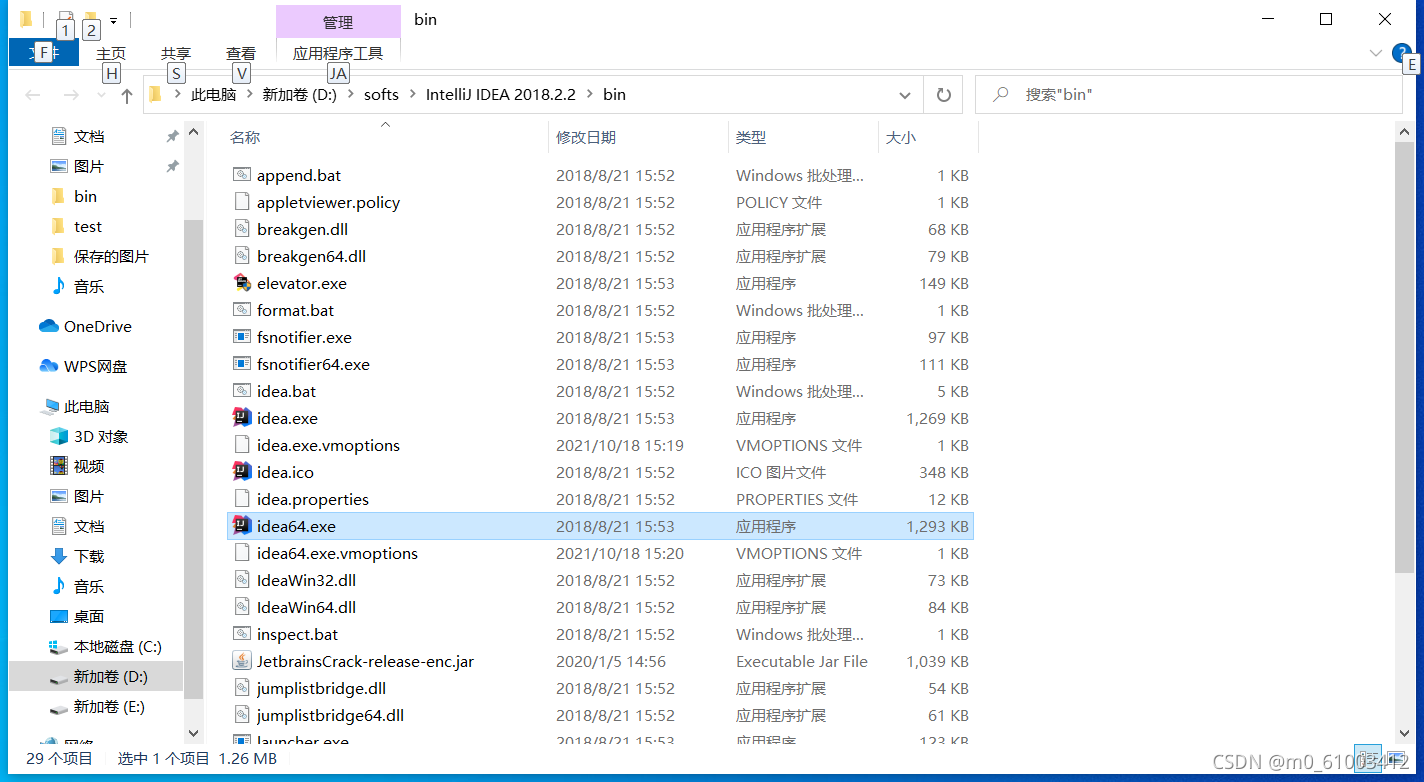
Task: Click the navigation pane scrollbar
Action: tap(194, 460)
